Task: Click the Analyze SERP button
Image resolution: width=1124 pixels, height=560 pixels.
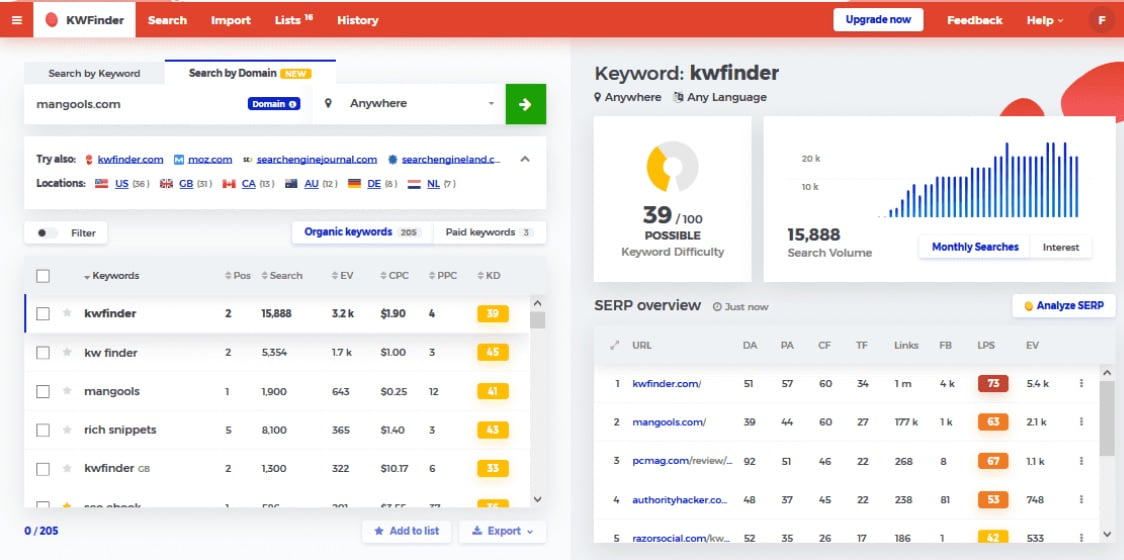Action: click(1063, 306)
